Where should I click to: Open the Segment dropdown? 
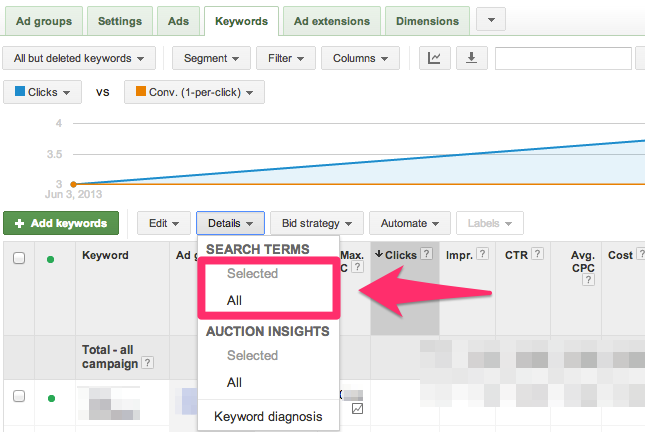211,58
